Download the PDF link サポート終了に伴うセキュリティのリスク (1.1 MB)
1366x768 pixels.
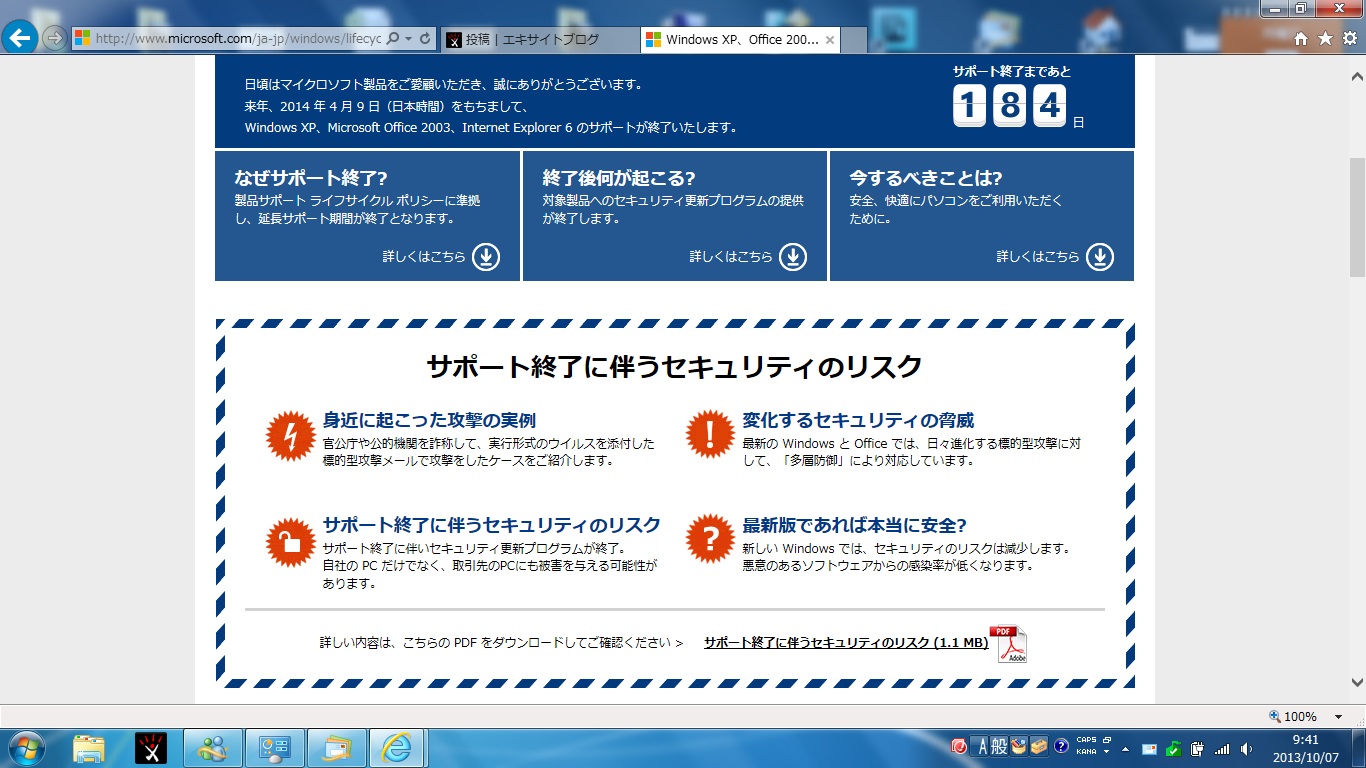[846, 643]
